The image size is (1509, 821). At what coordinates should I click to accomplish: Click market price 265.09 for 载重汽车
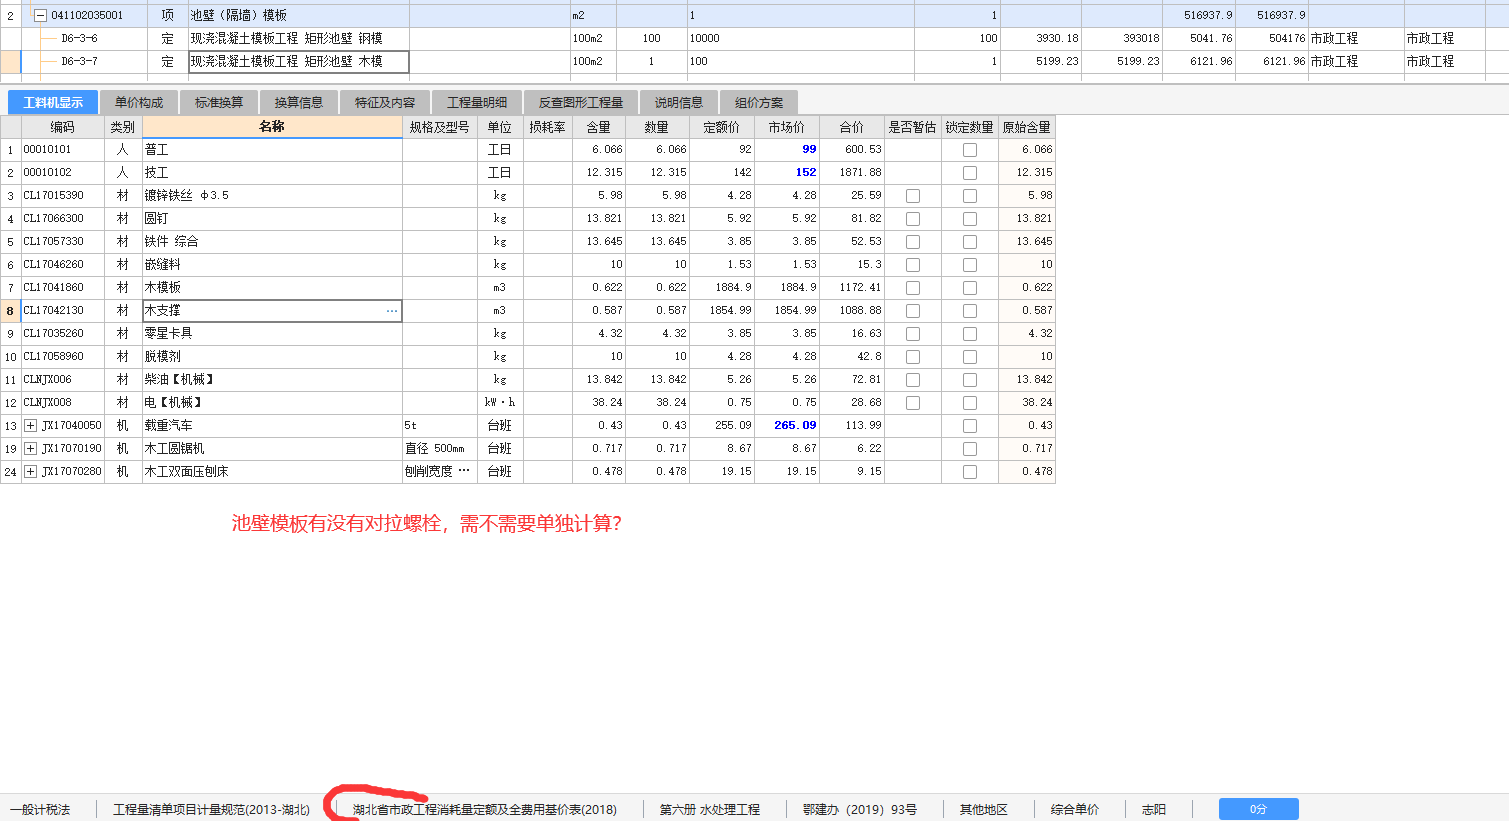pos(795,425)
